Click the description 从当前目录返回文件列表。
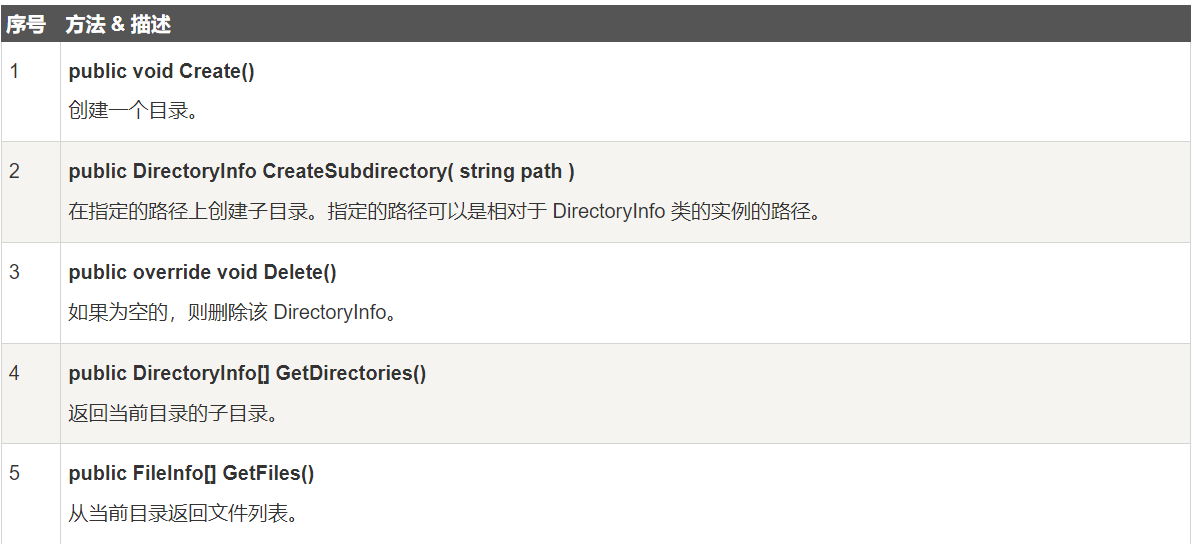 click(183, 514)
